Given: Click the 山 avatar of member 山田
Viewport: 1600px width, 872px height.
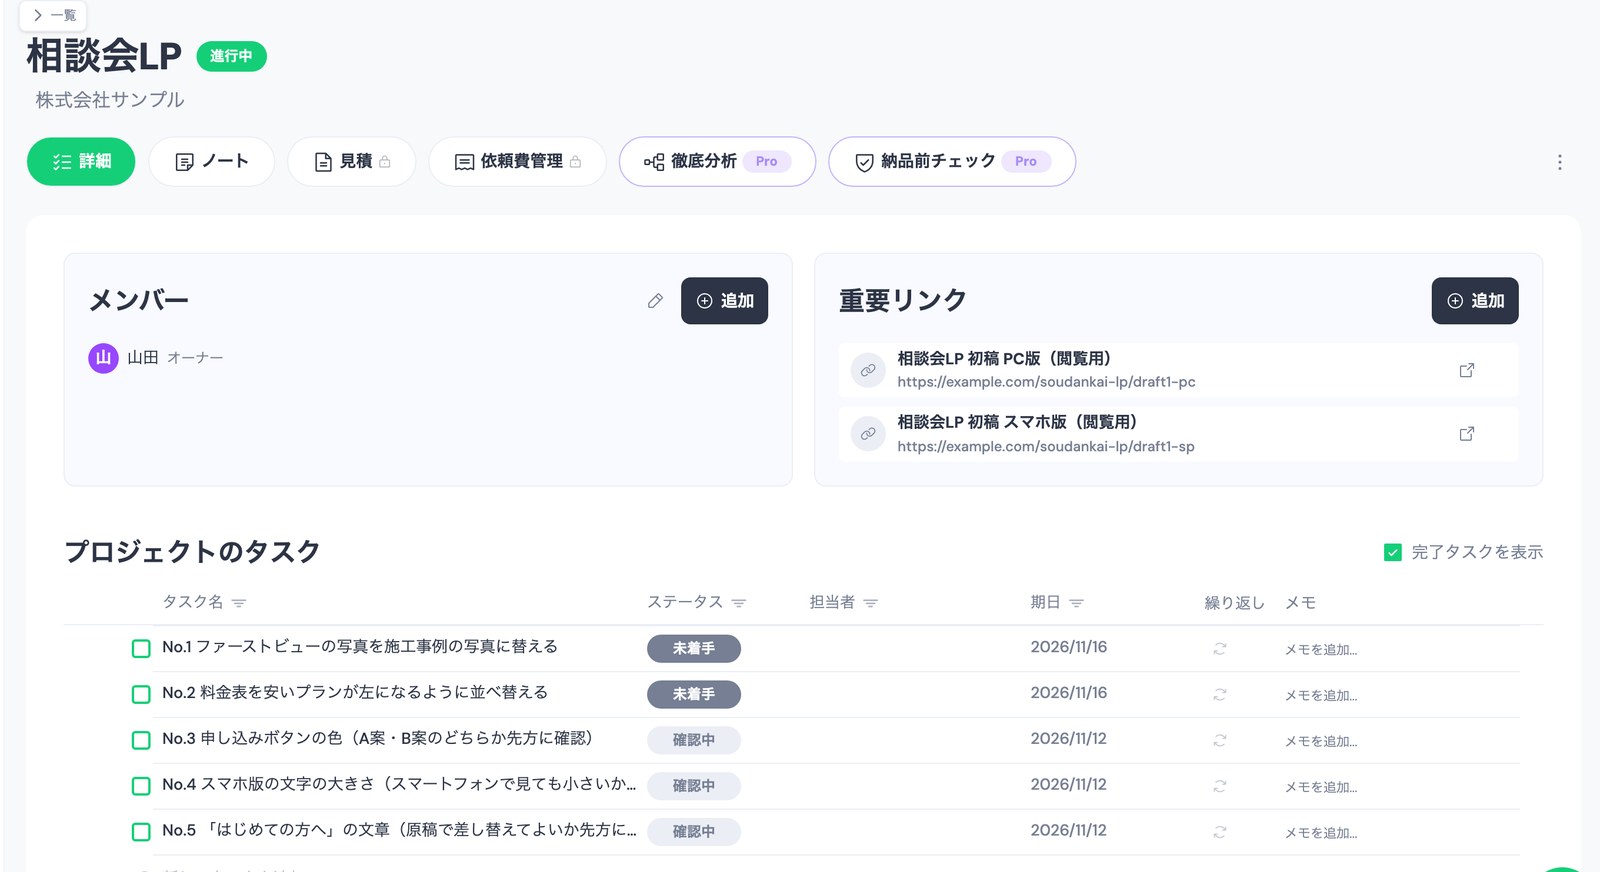Looking at the screenshot, I should [x=103, y=358].
